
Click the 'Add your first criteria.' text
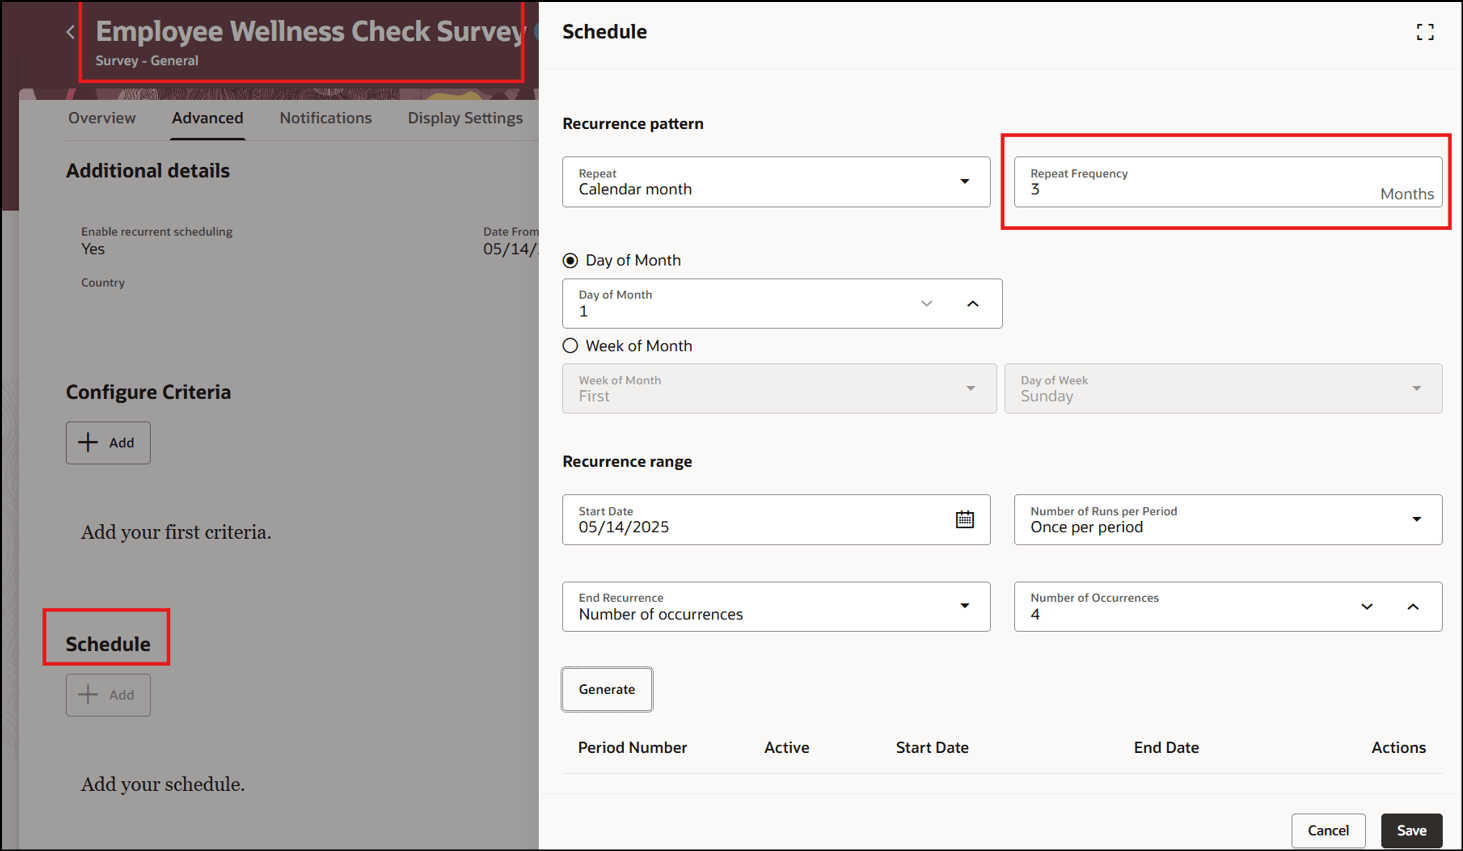pyautogui.click(x=176, y=532)
